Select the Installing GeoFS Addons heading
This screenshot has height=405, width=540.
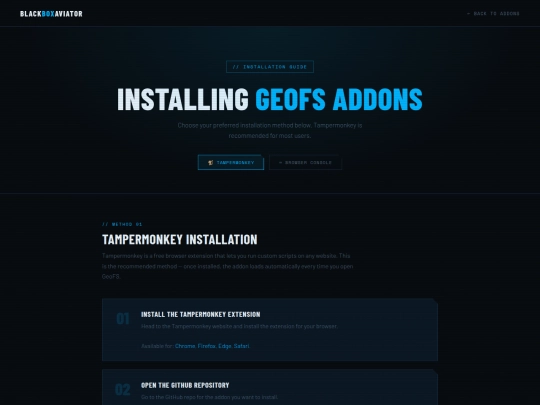click(x=270, y=99)
